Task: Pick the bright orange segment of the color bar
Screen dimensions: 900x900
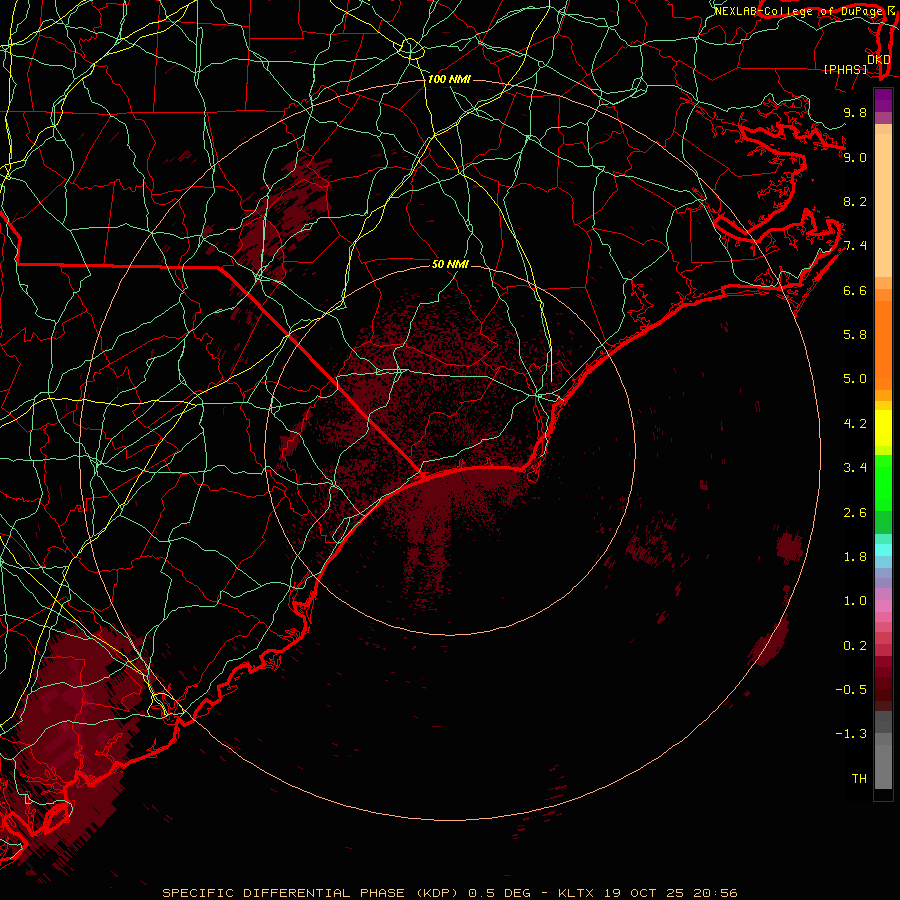Action: coord(883,344)
